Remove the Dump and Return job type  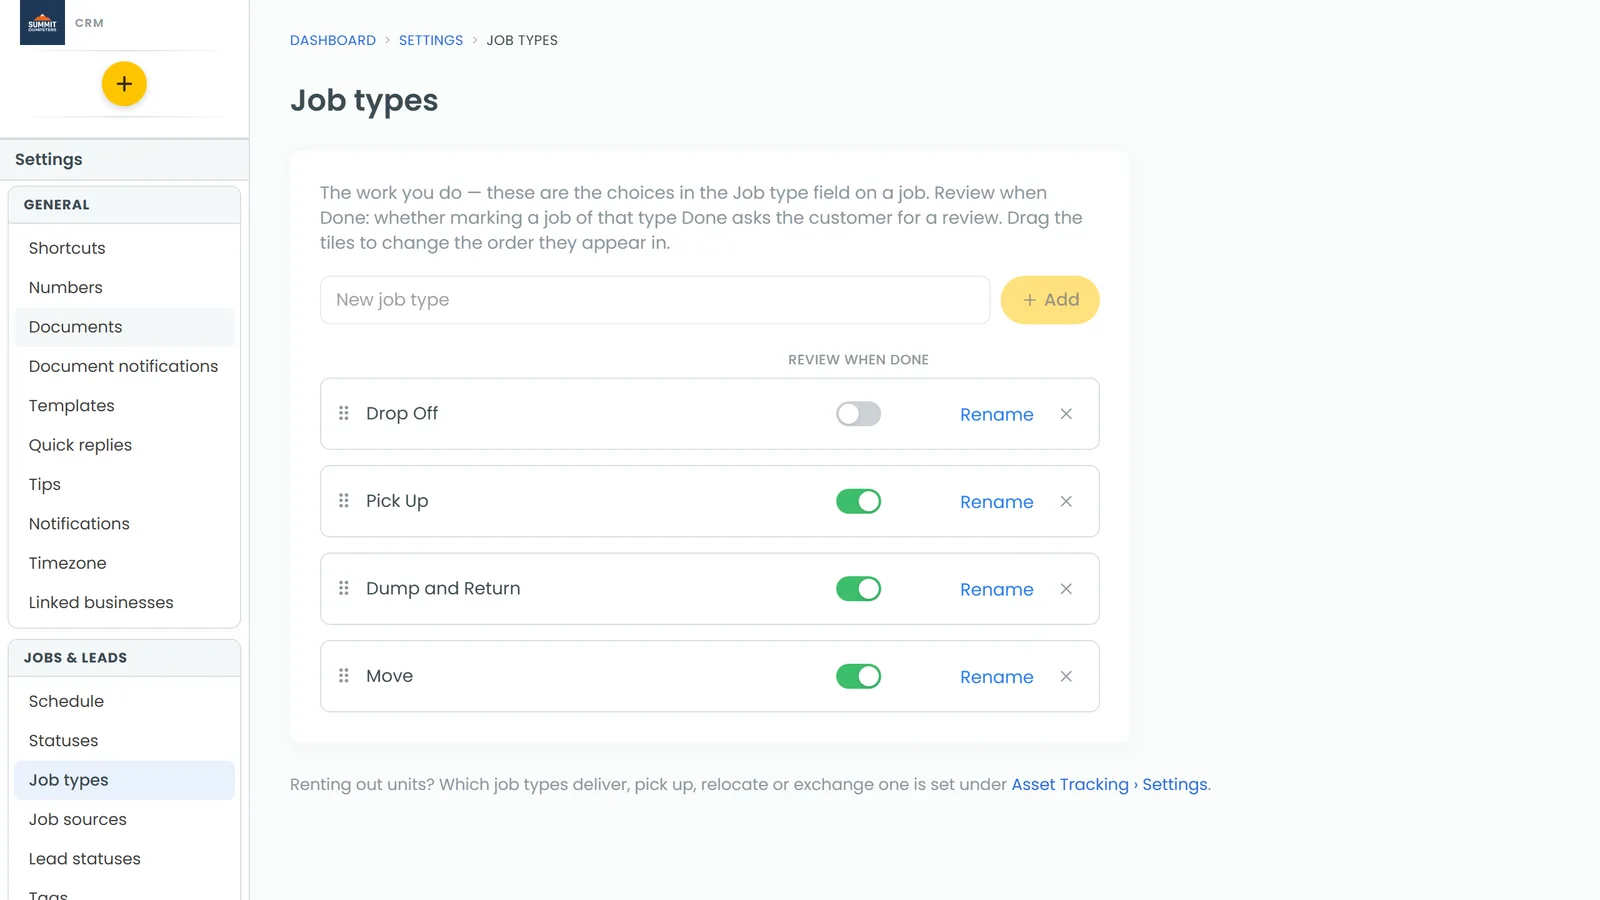[1066, 589]
